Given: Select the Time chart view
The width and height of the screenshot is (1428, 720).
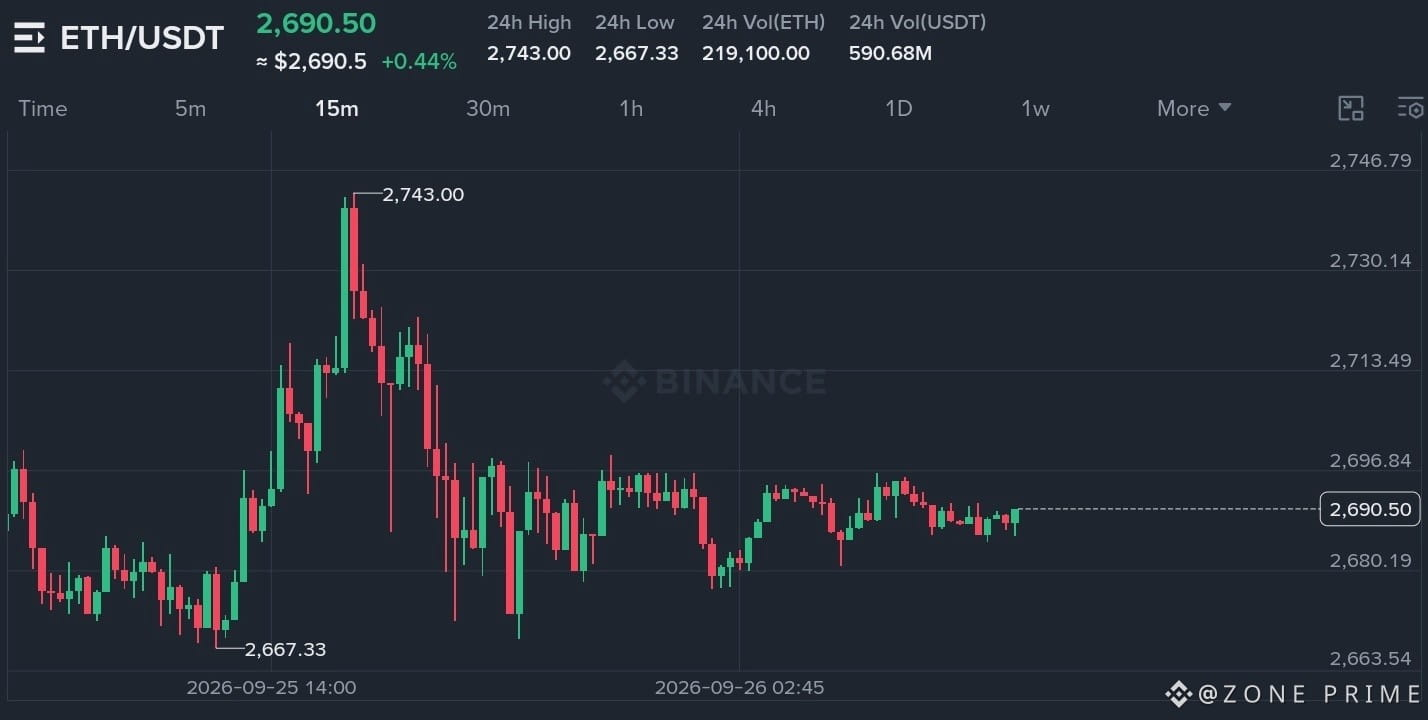Looking at the screenshot, I should tap(43, 108).
